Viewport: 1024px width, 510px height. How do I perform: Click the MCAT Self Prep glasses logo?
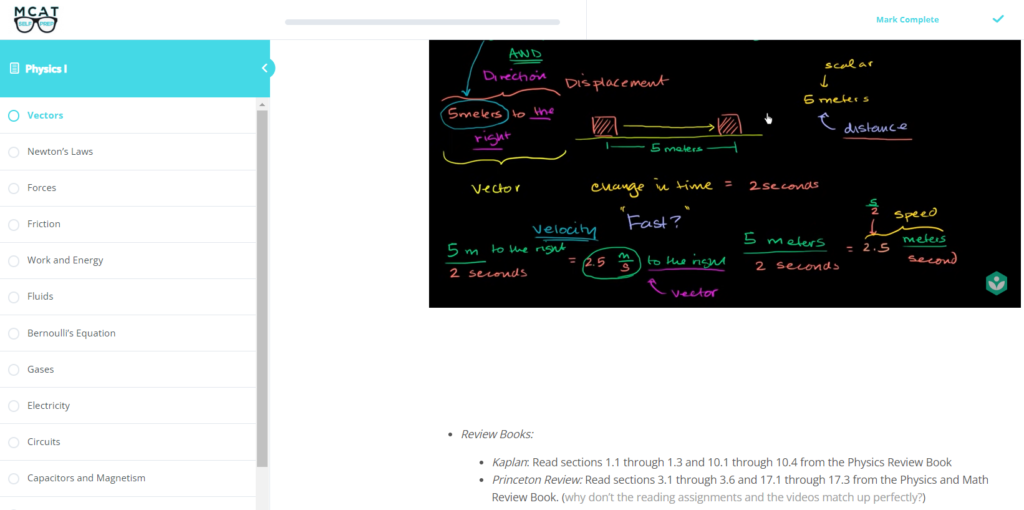tap(36, 20)
